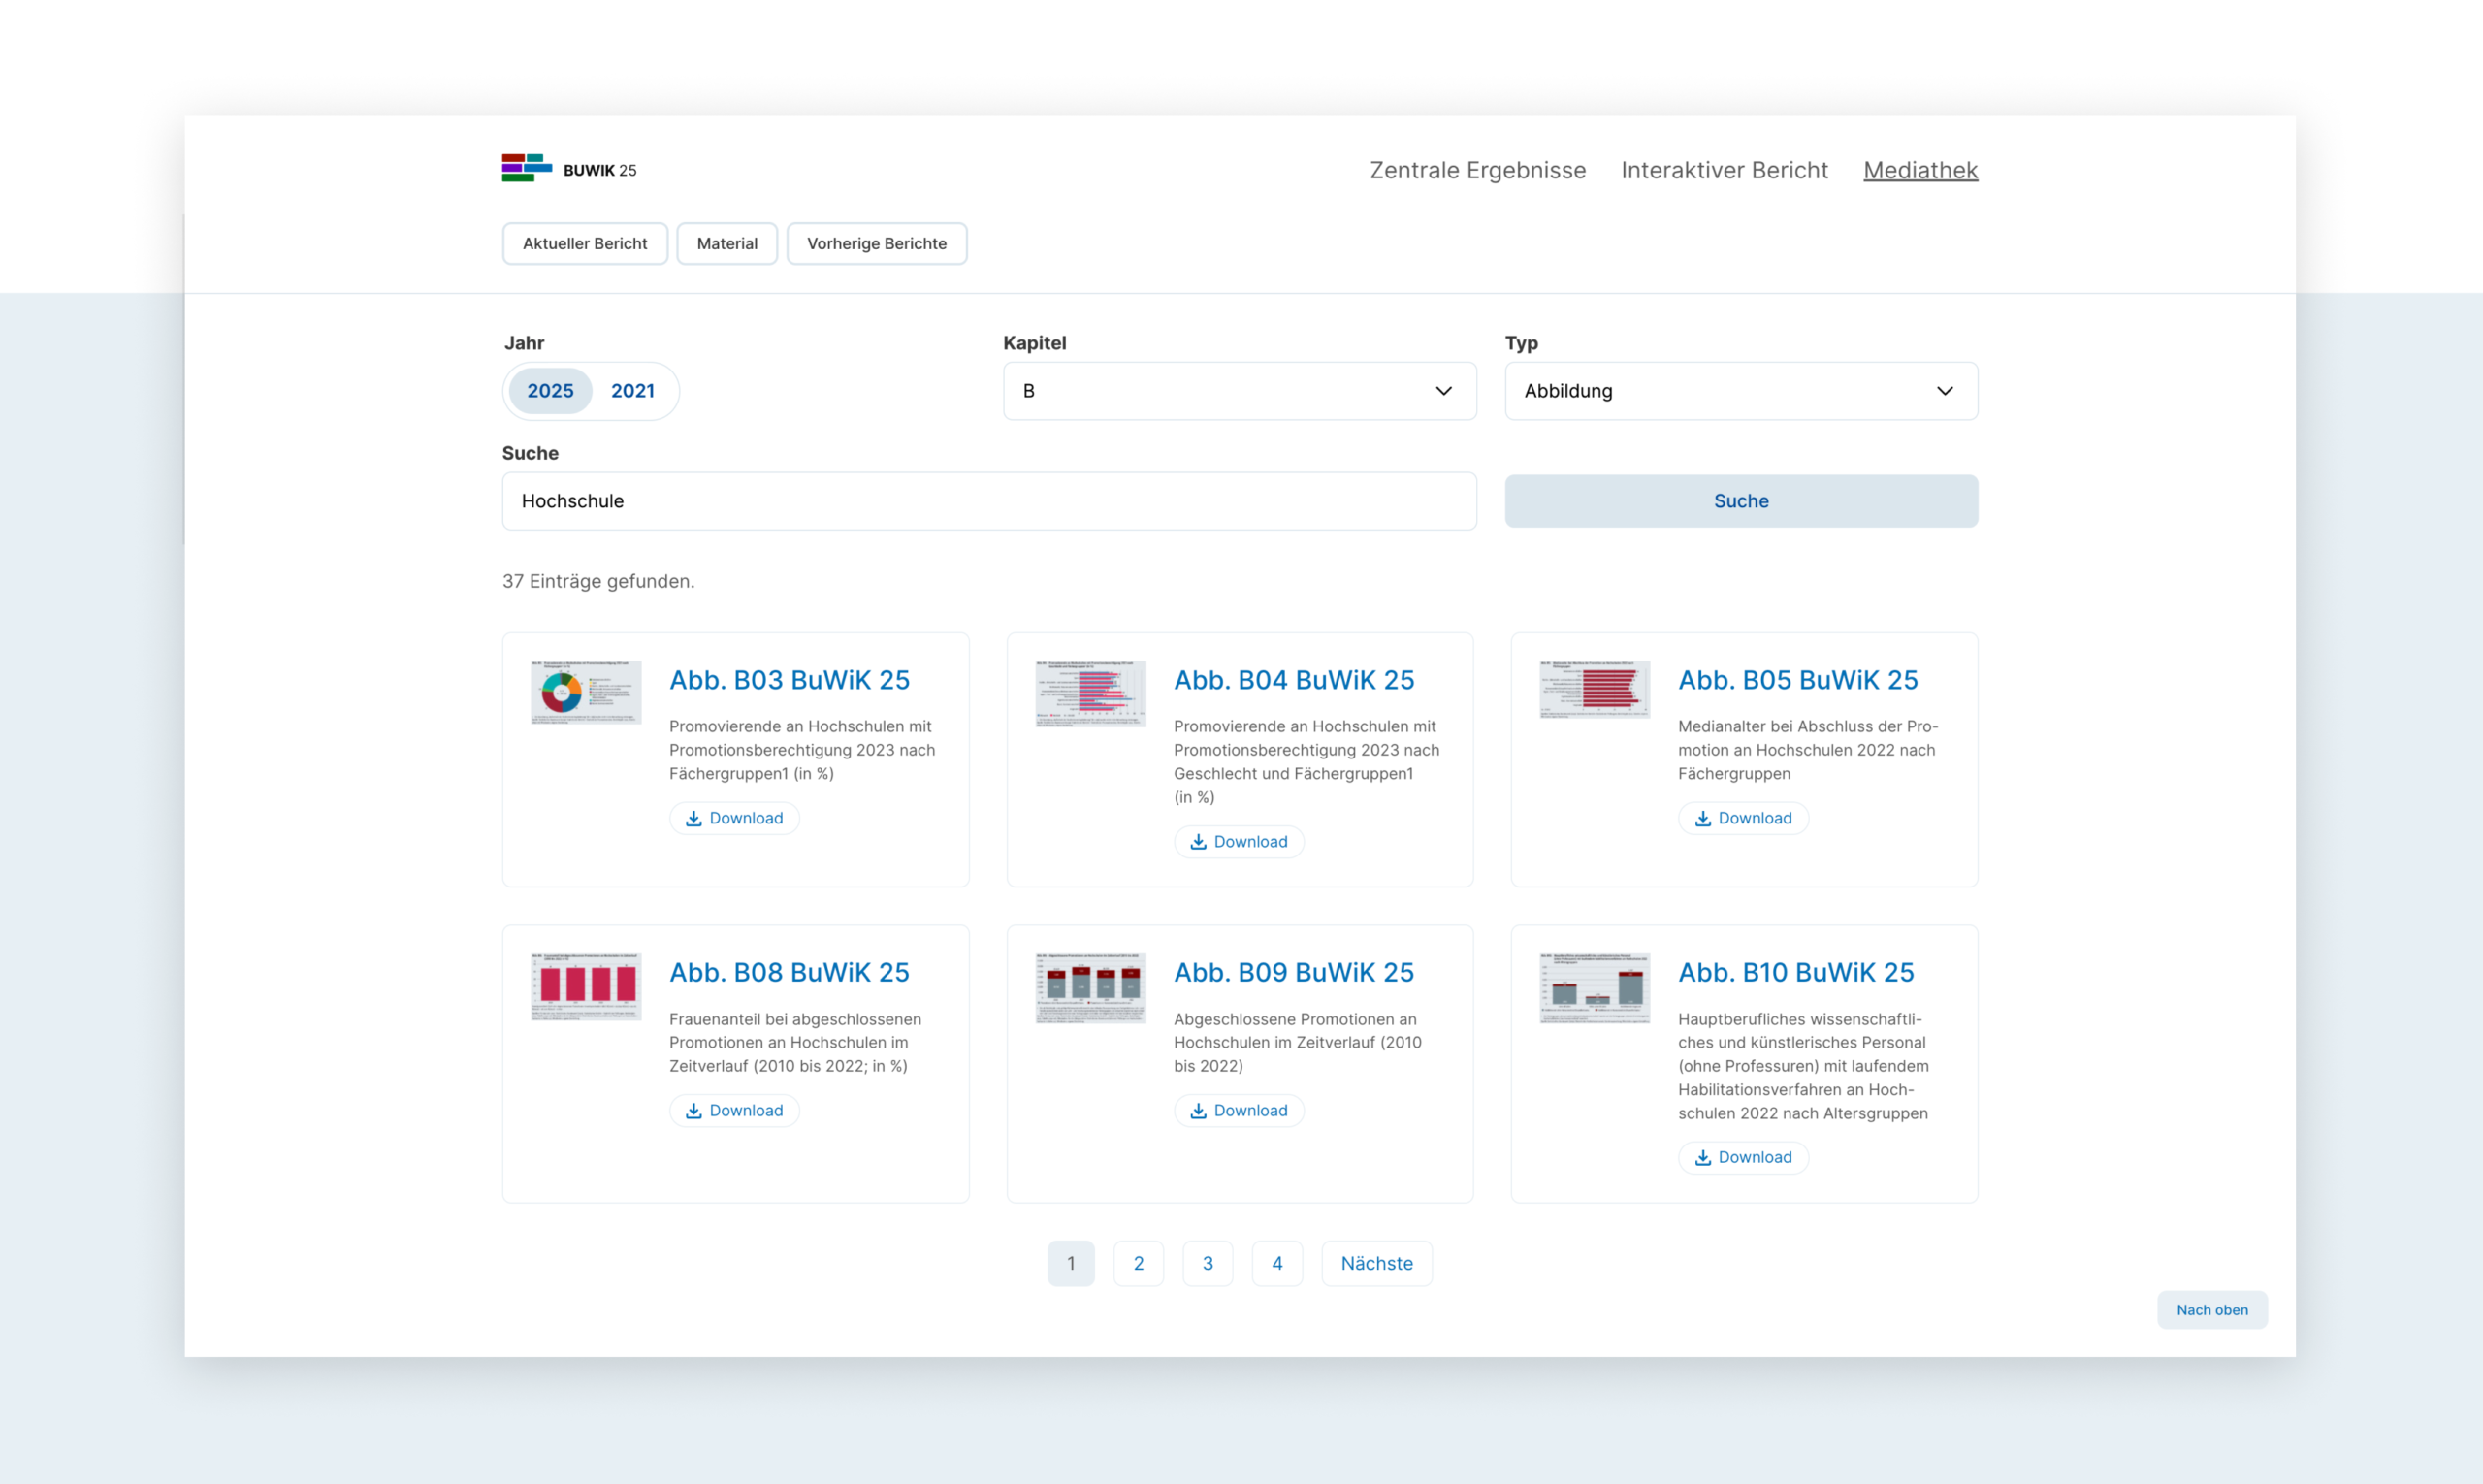Screen dimensions: 2483x1484
Task: Click download icon for Abb. B03
Action: (693, 818)
